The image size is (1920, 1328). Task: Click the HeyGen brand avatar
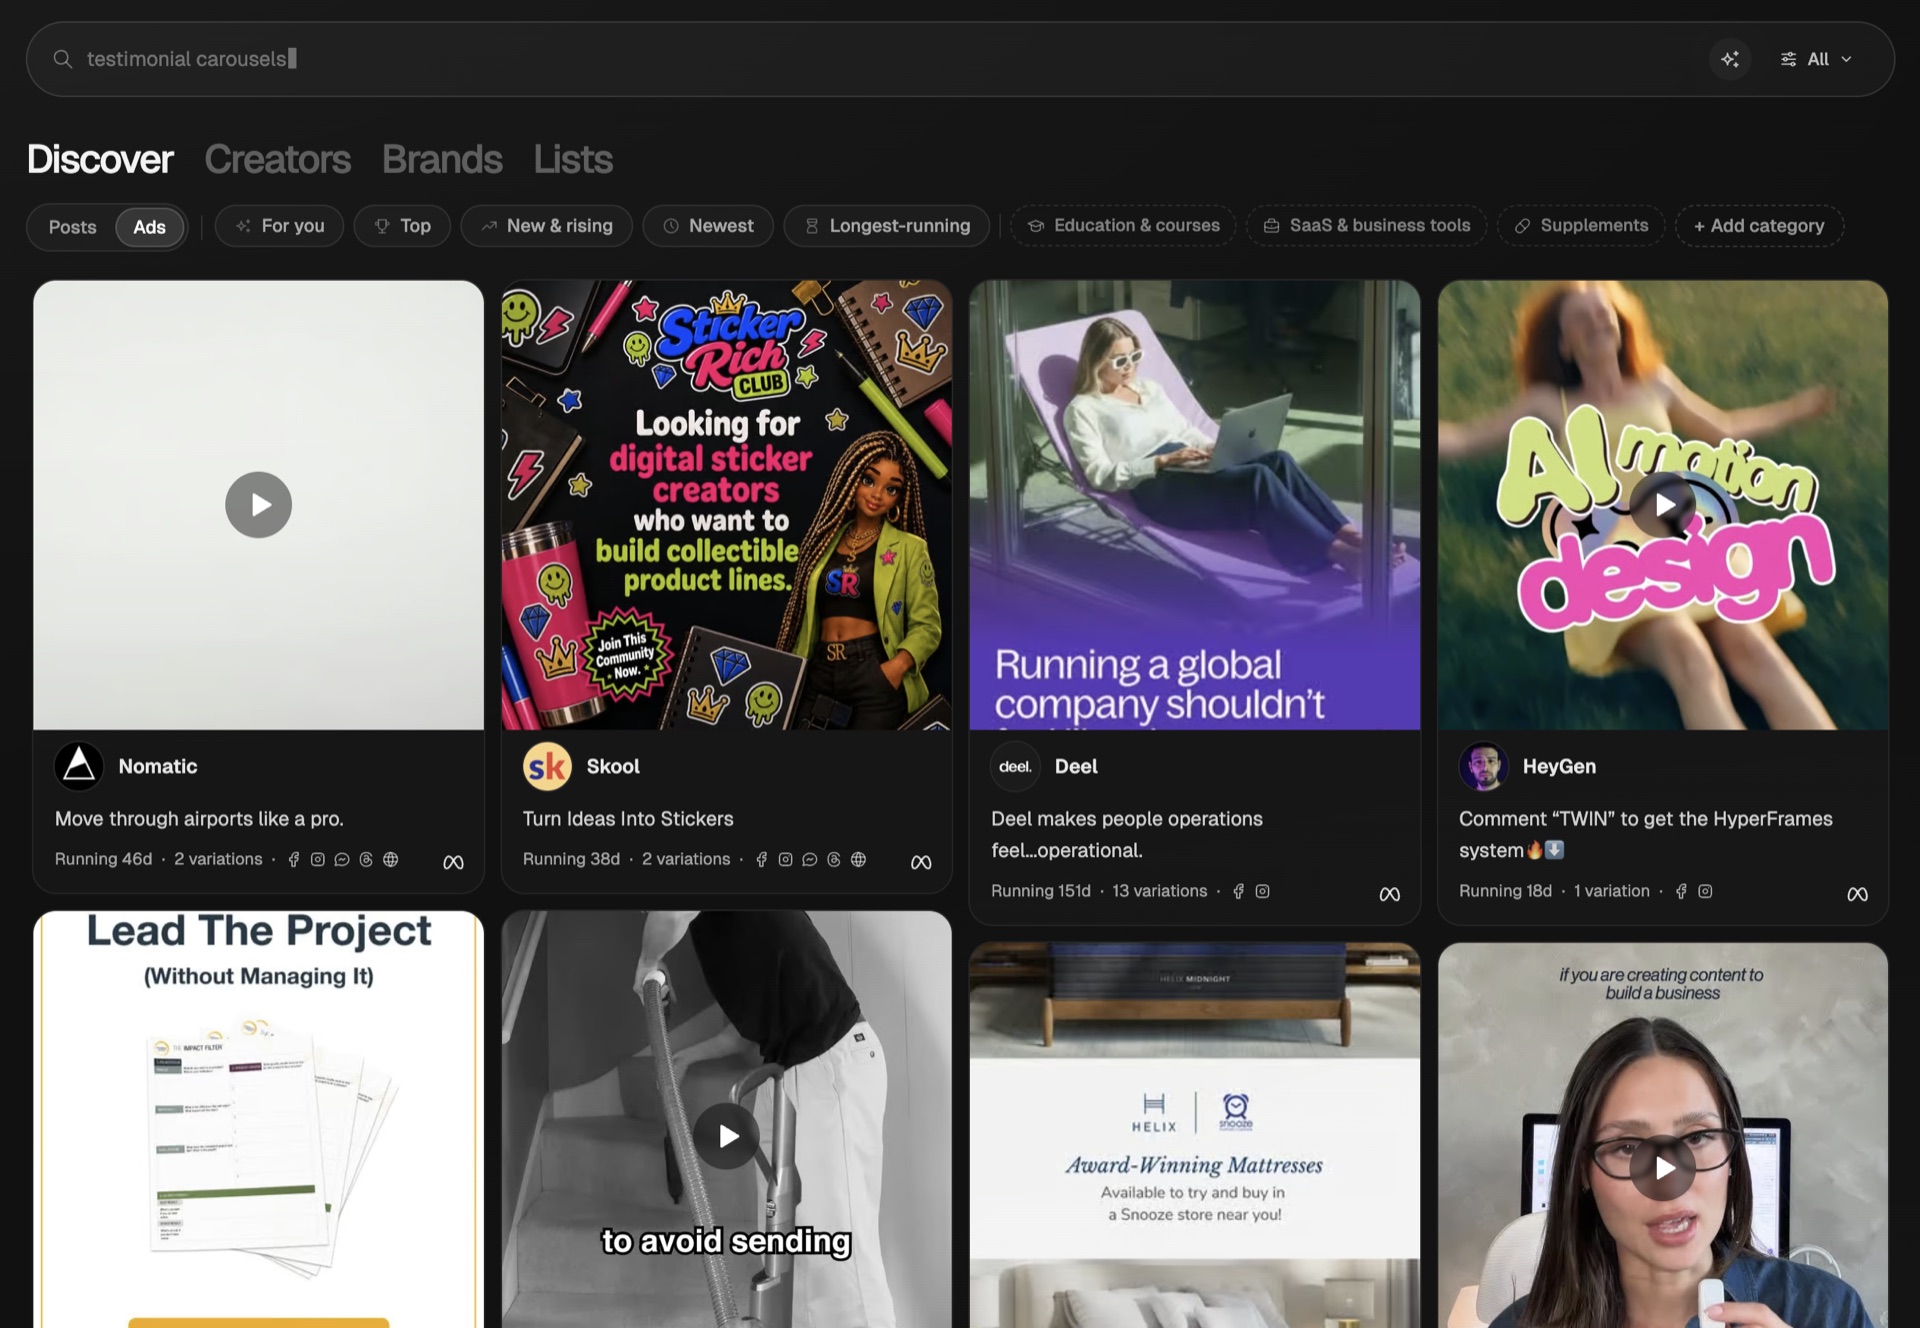coord(1483,767)
